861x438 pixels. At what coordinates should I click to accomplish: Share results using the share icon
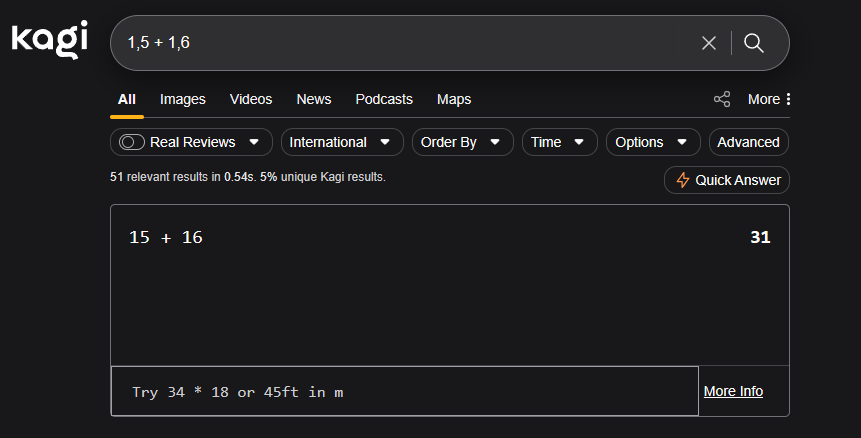tap(722, 99)
